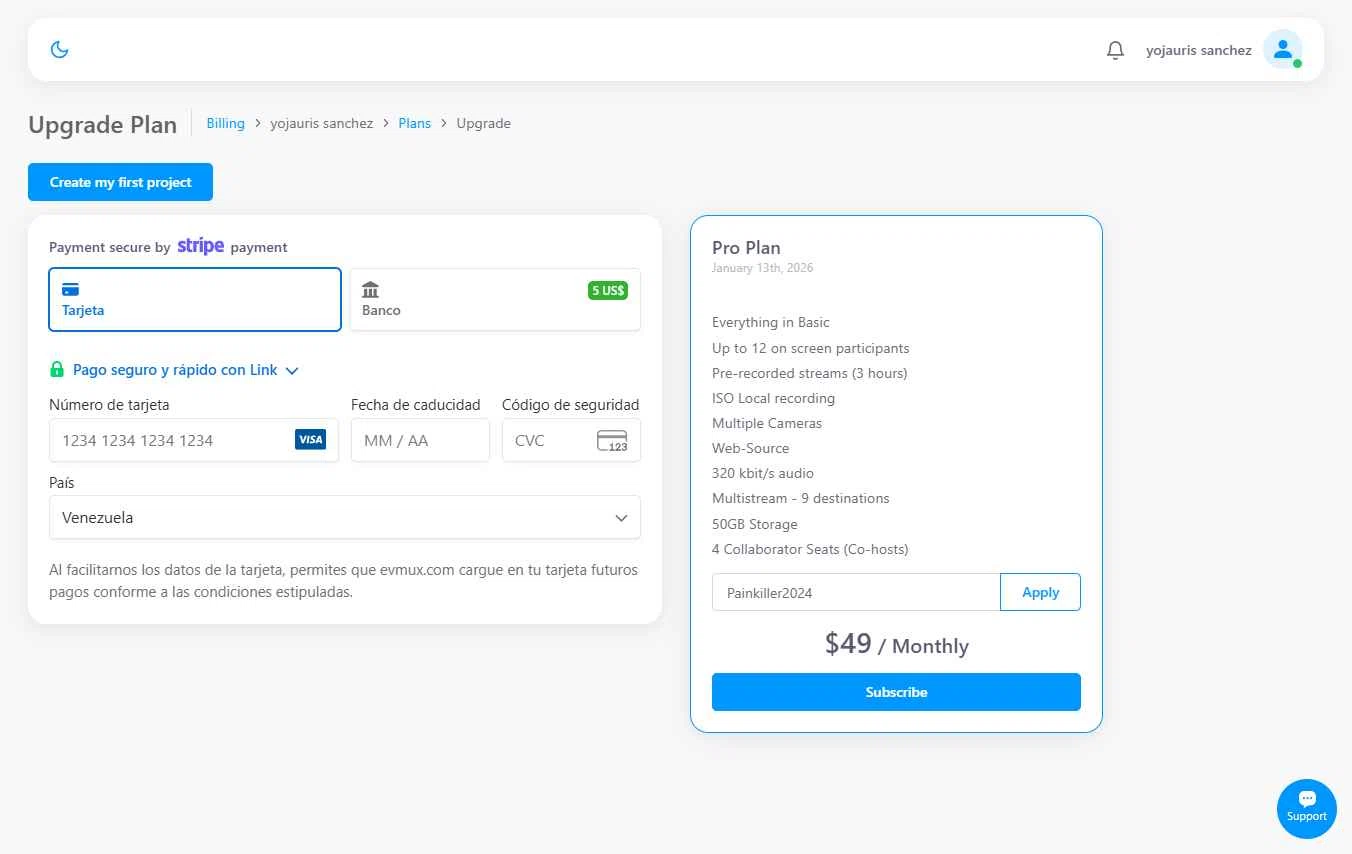Click ISO Local recording feature

point(773,398)
